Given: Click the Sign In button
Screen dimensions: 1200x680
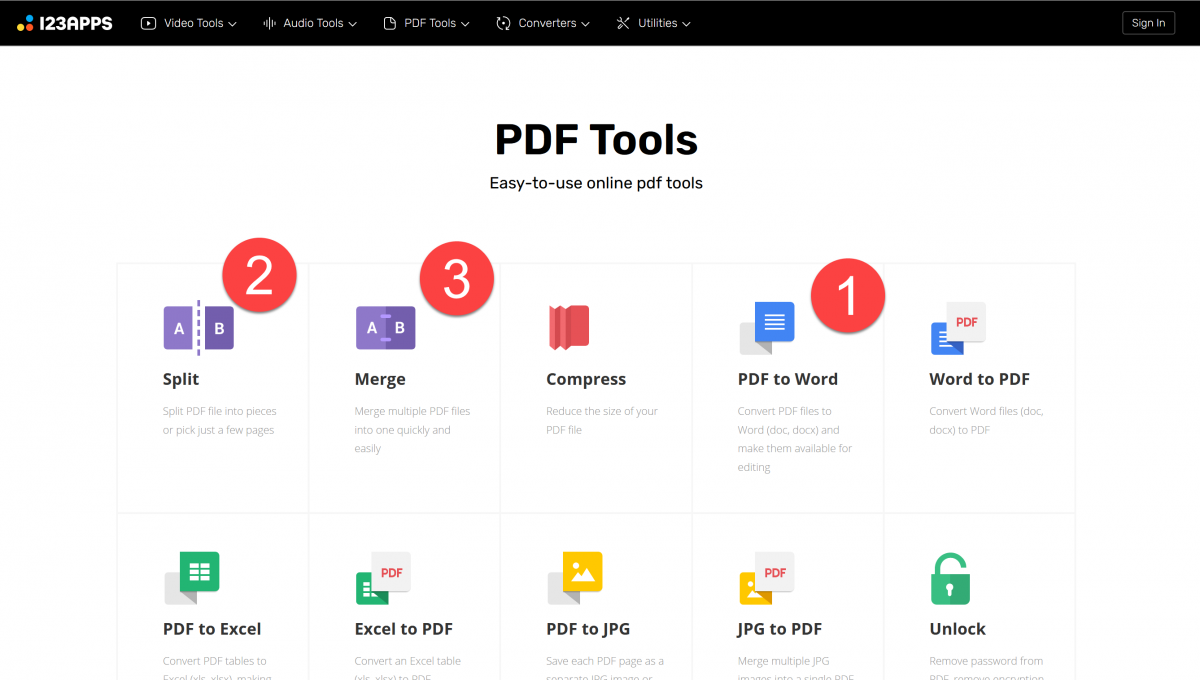Looking at the screenshot, I should (x=1148, y=22).
